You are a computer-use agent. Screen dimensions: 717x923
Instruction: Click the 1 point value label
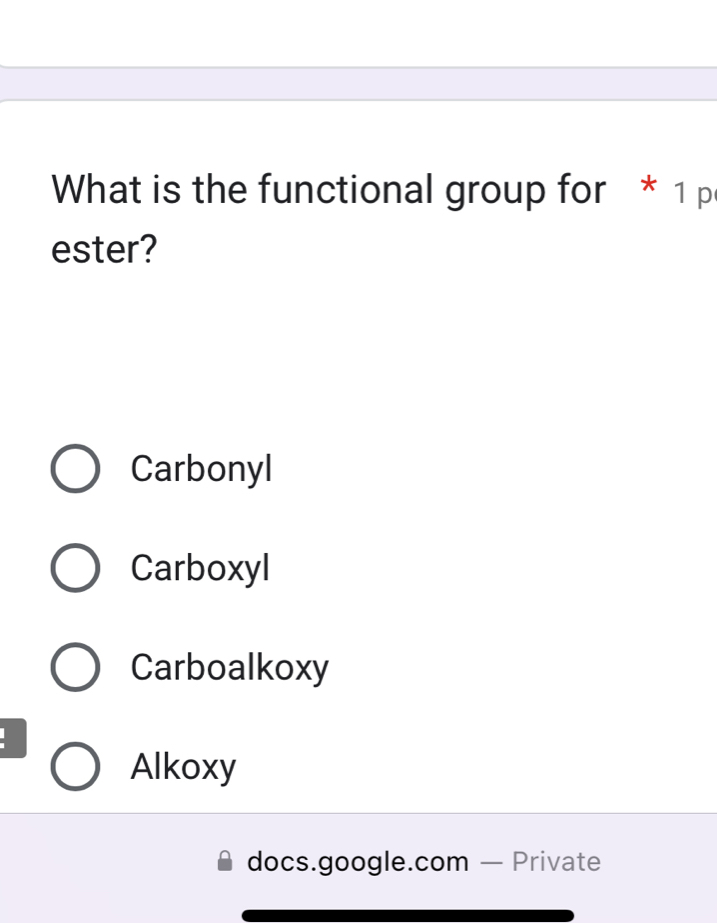pyautogui.click(x=694, y=191)
